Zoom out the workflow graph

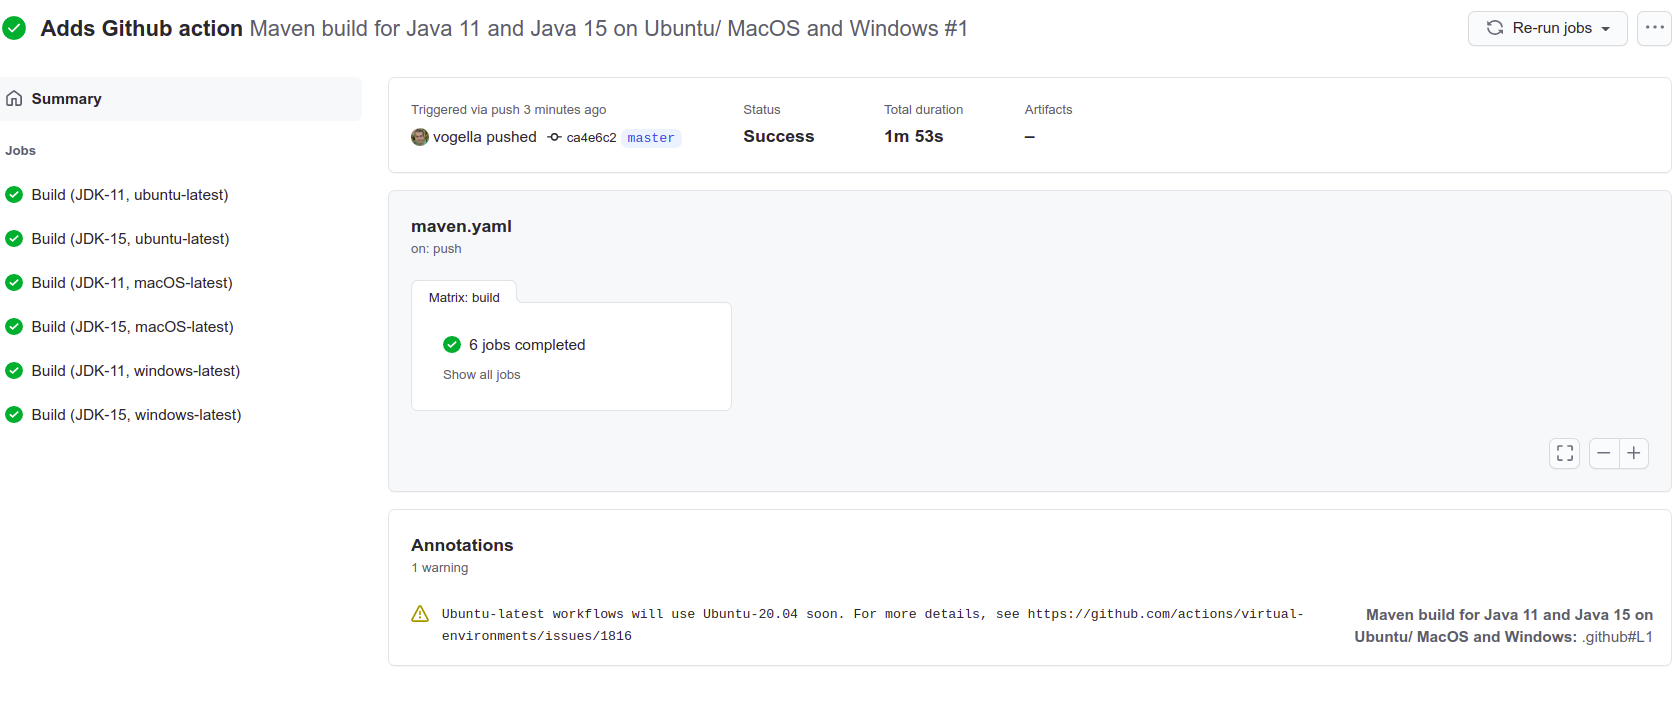coord(1604,453)
